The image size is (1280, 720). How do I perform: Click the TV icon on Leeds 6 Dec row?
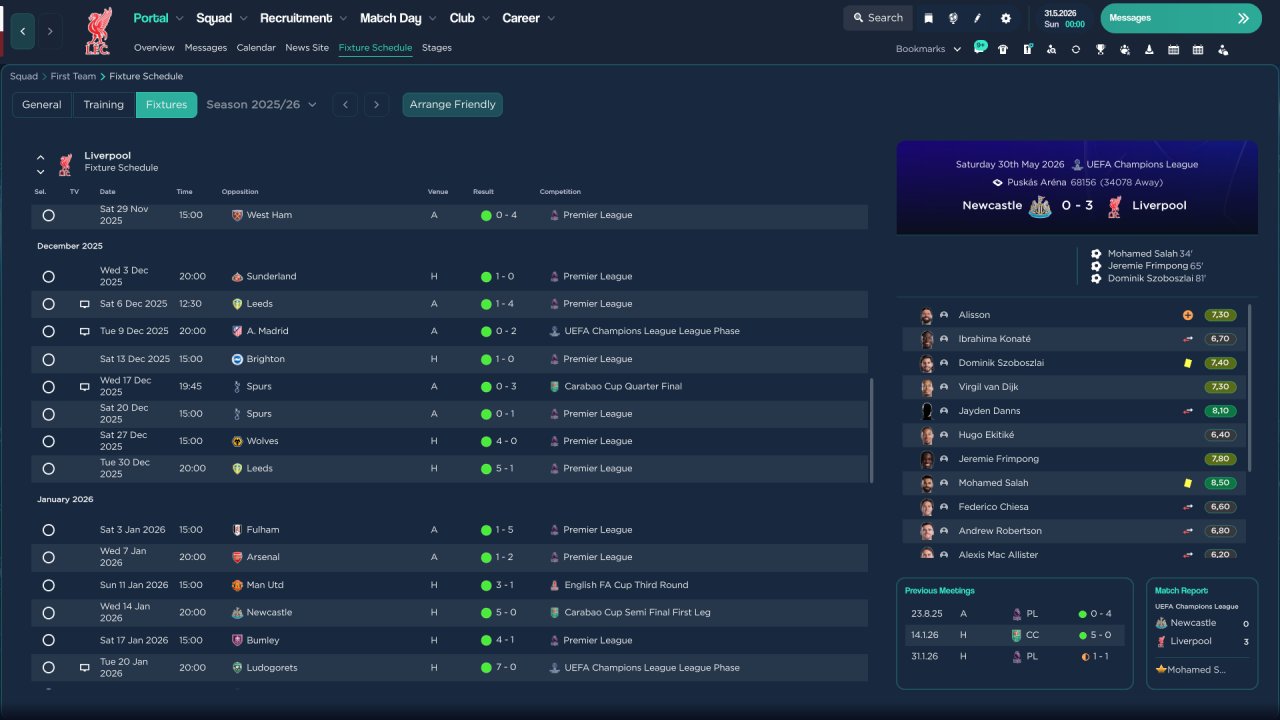(85, 304)
